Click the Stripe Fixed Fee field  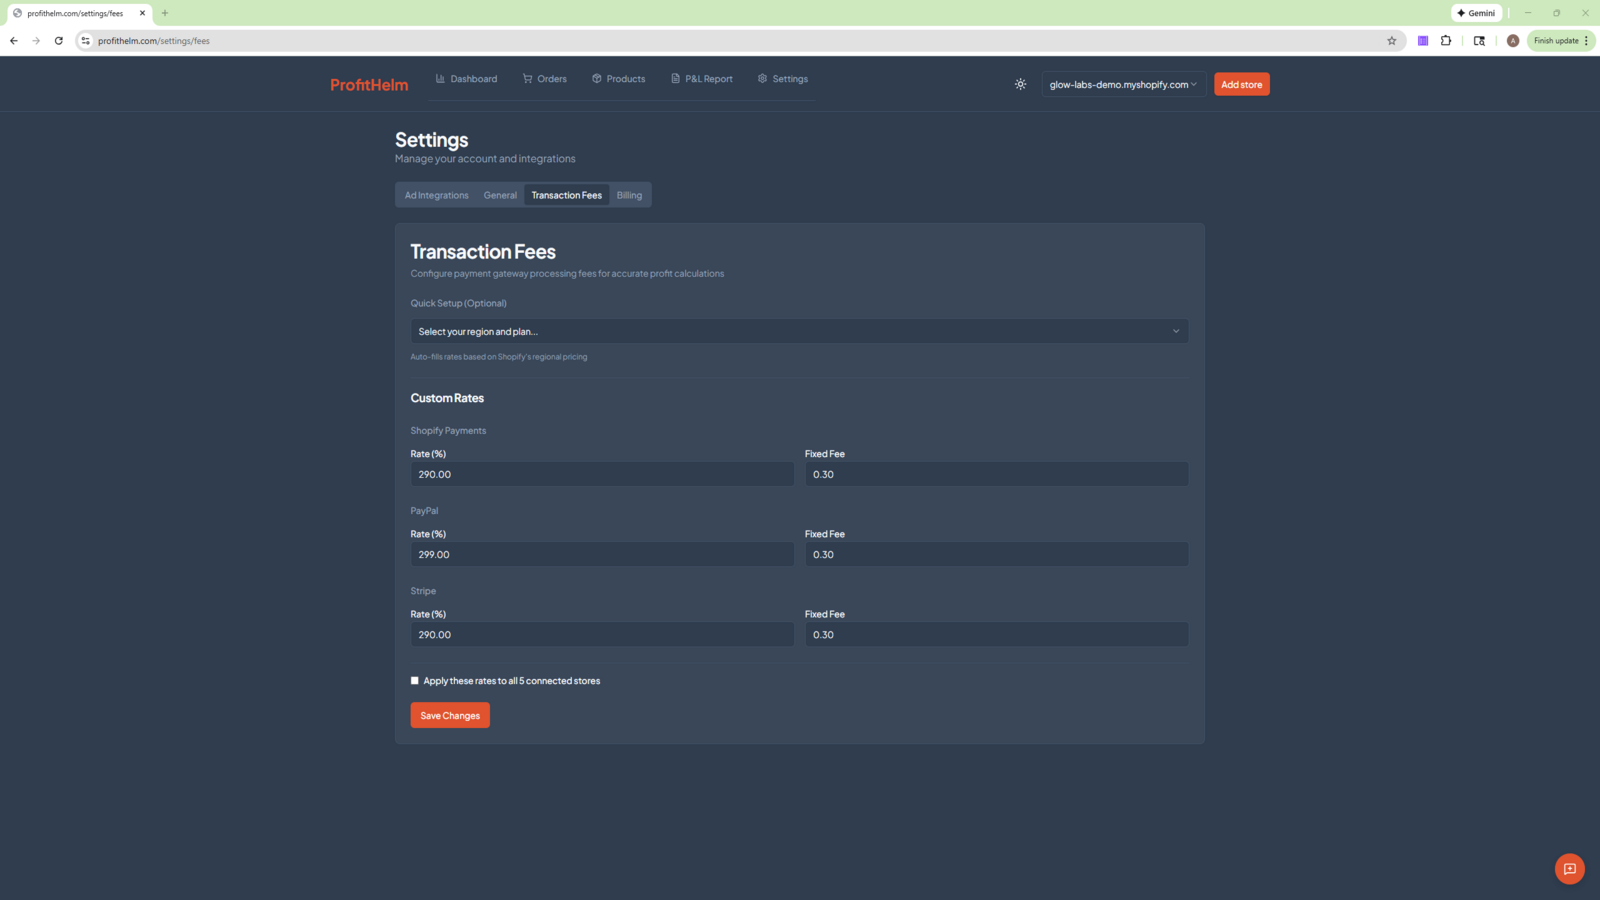point(997,634)
